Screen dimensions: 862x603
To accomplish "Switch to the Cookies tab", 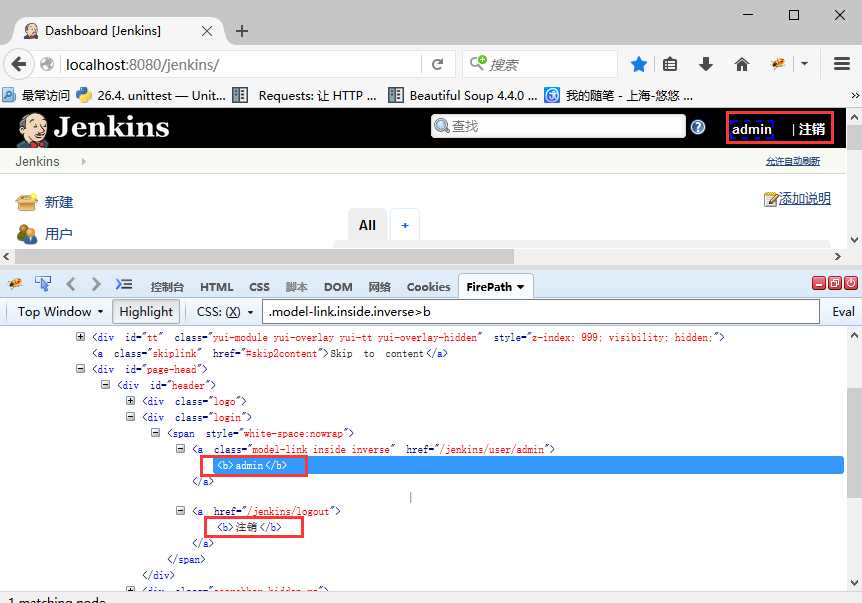I will (428, 287).
